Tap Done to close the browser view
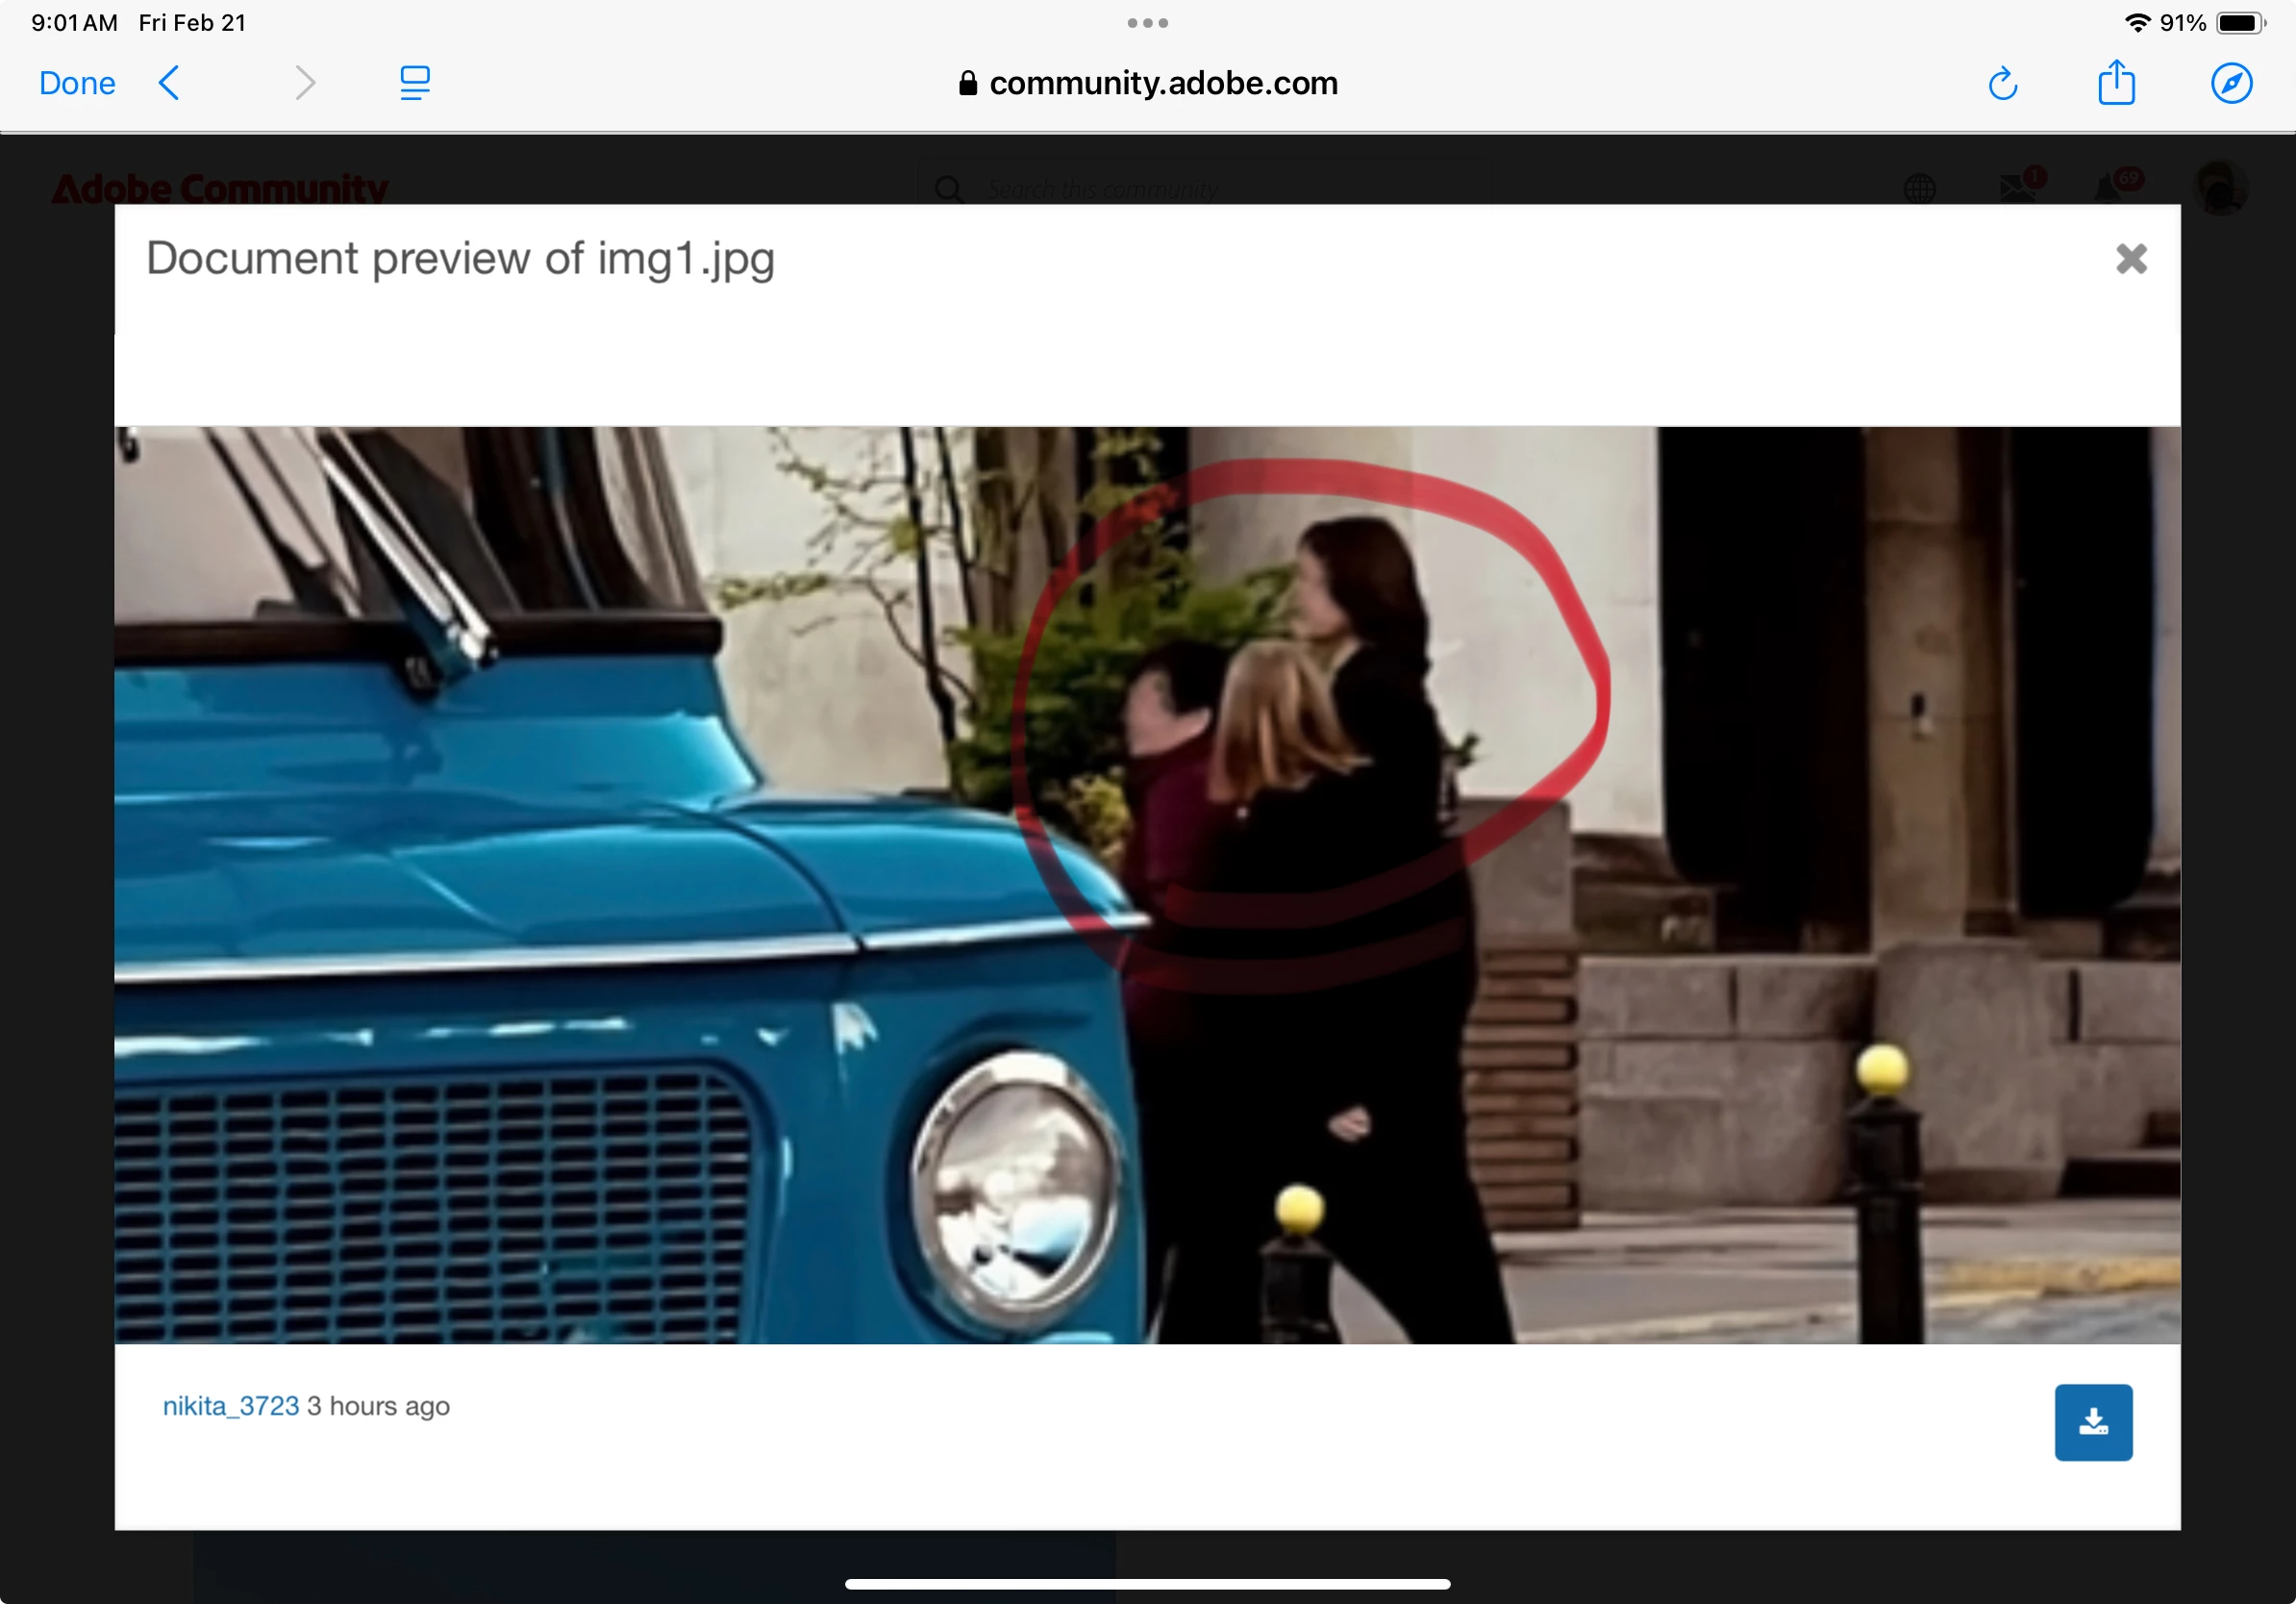 [77, 83]
